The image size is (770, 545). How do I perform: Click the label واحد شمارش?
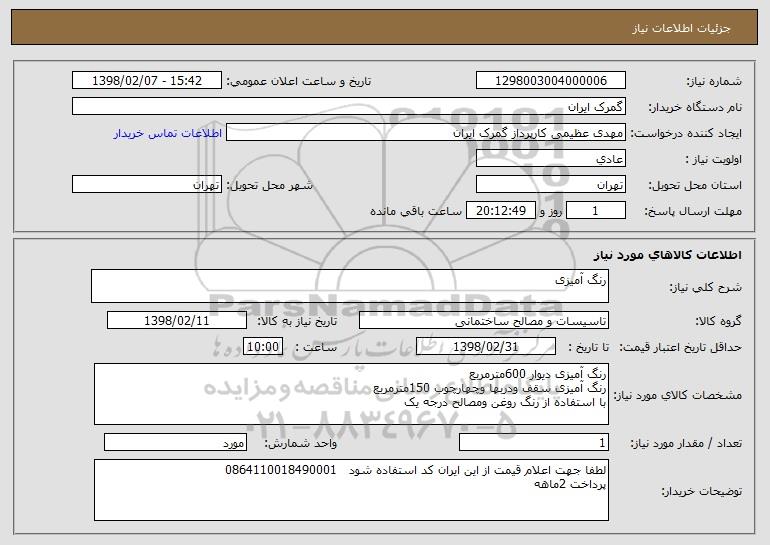point(301,443)
